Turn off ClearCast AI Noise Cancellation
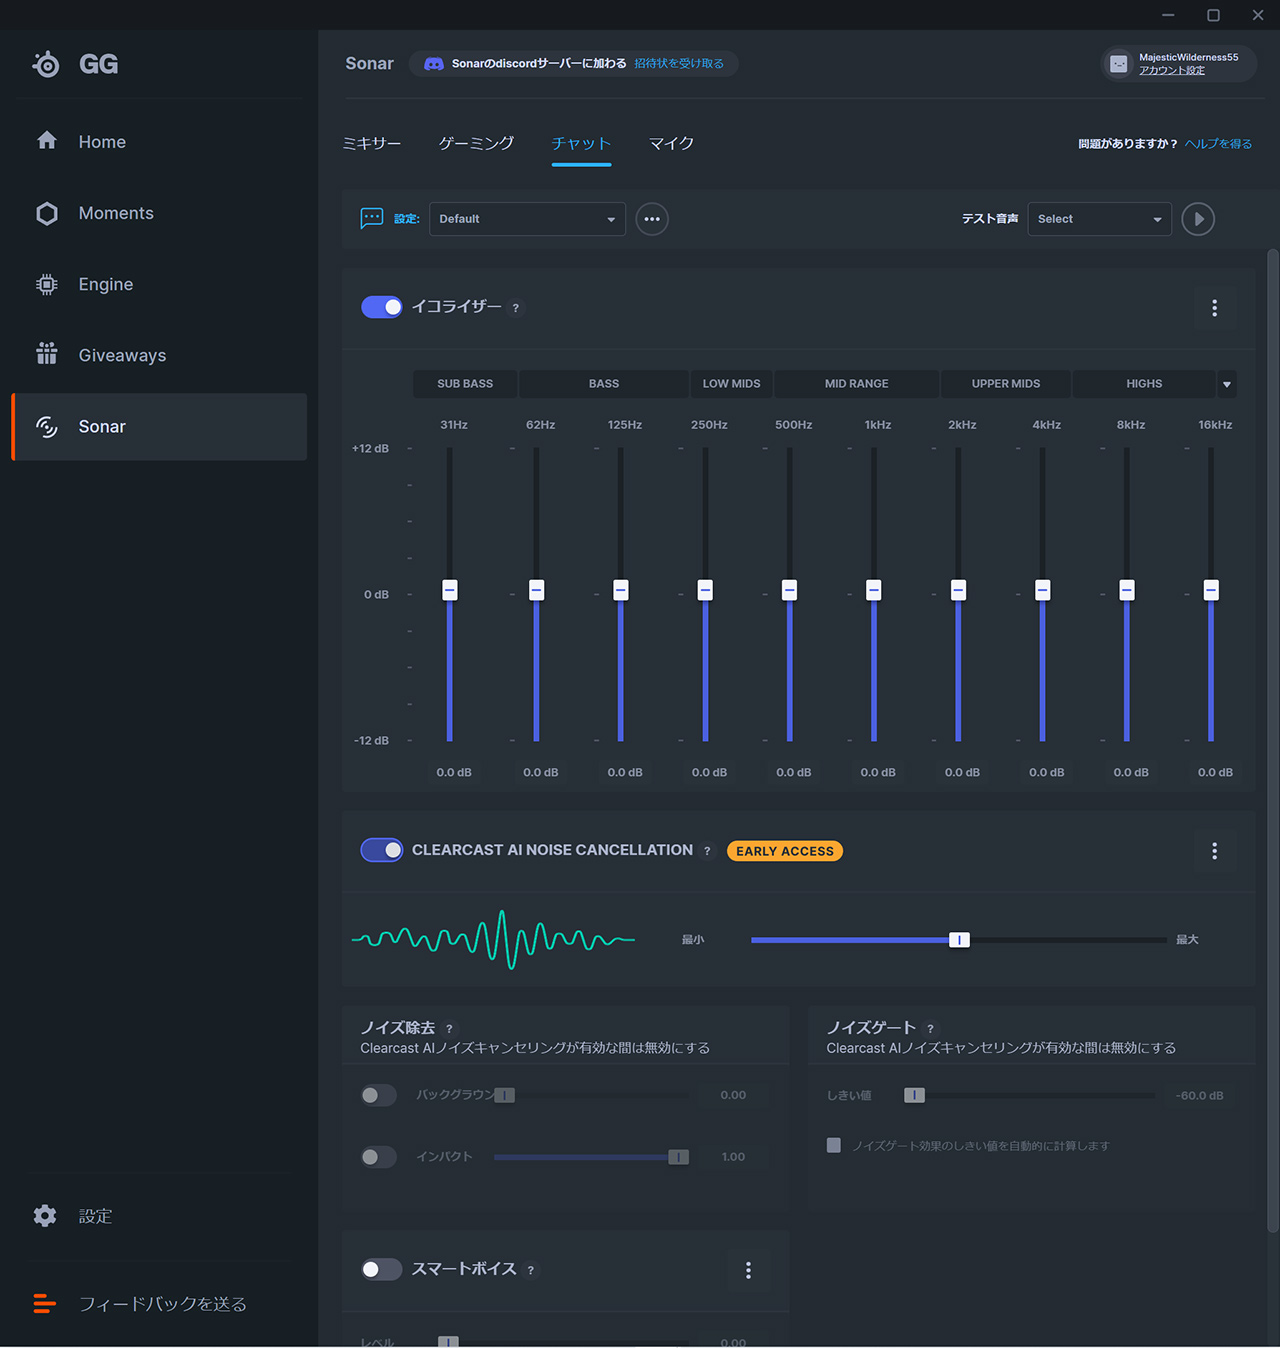Screen dimensions: 1280x1348 click(382, 850)
